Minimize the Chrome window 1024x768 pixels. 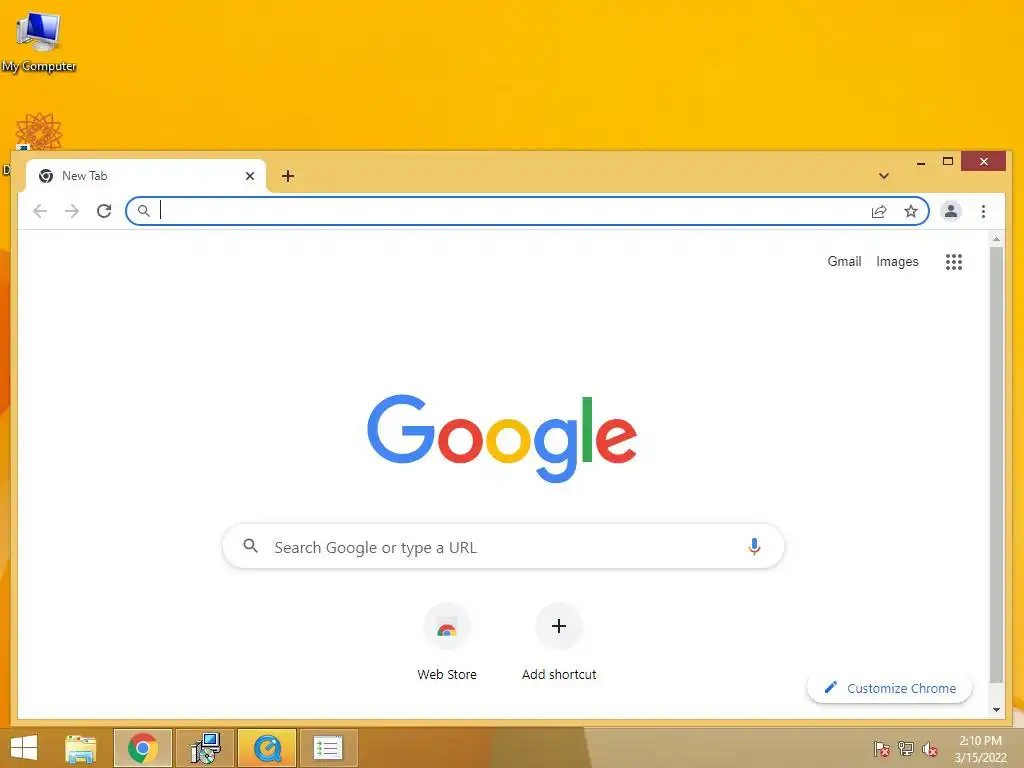[921, 162]
